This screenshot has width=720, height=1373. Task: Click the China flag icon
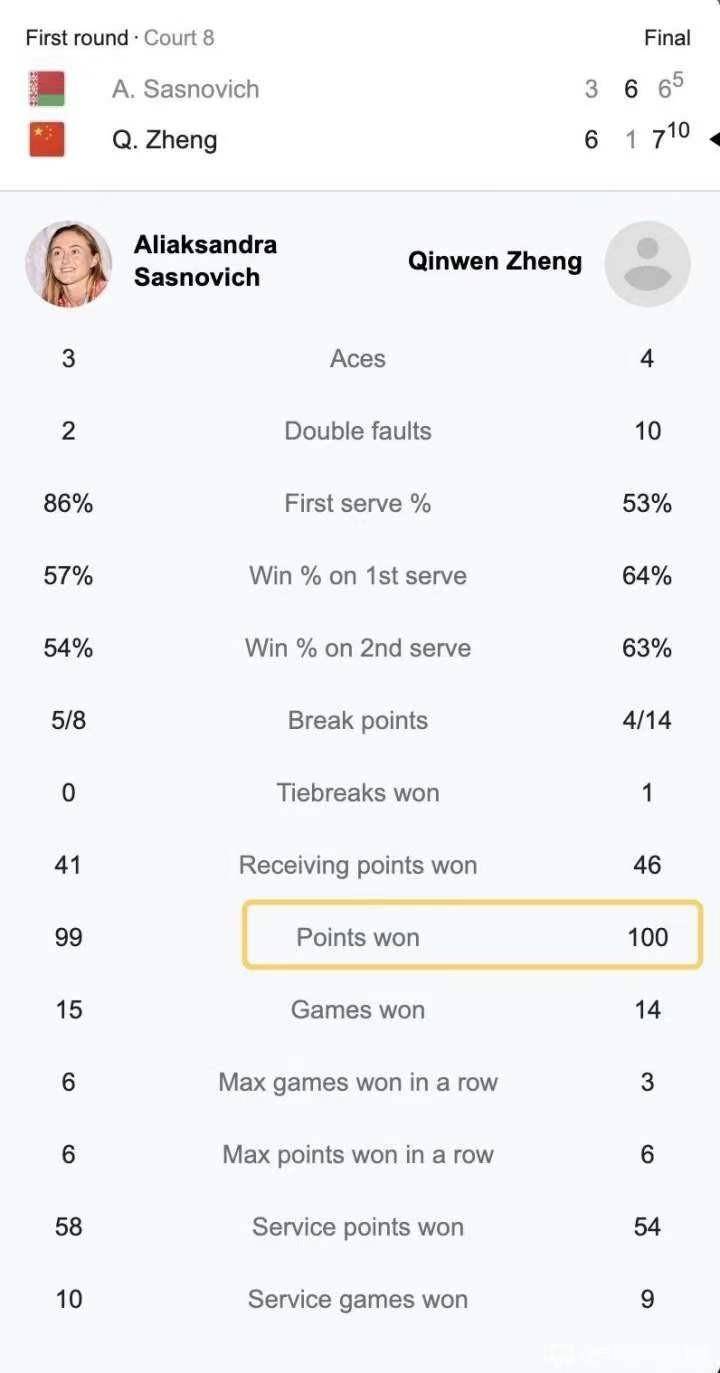point(47,139)
